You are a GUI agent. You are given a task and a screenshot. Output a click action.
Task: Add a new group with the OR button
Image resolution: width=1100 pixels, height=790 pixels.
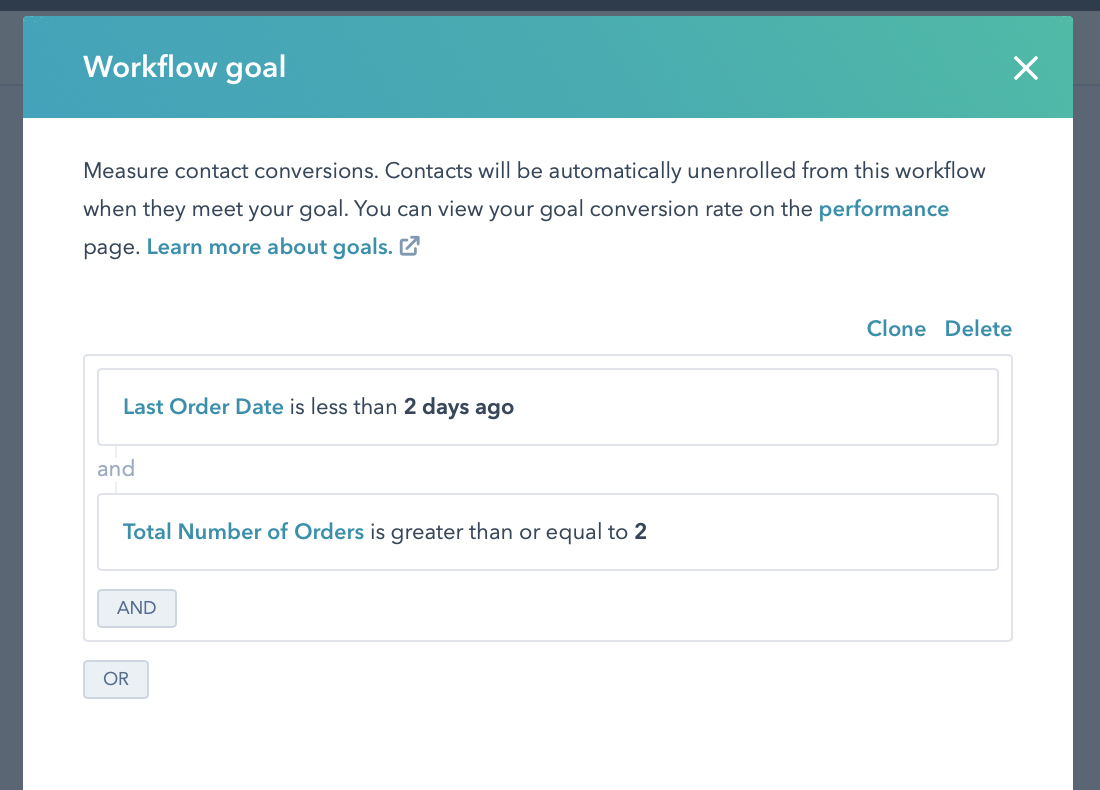point(116,679)
